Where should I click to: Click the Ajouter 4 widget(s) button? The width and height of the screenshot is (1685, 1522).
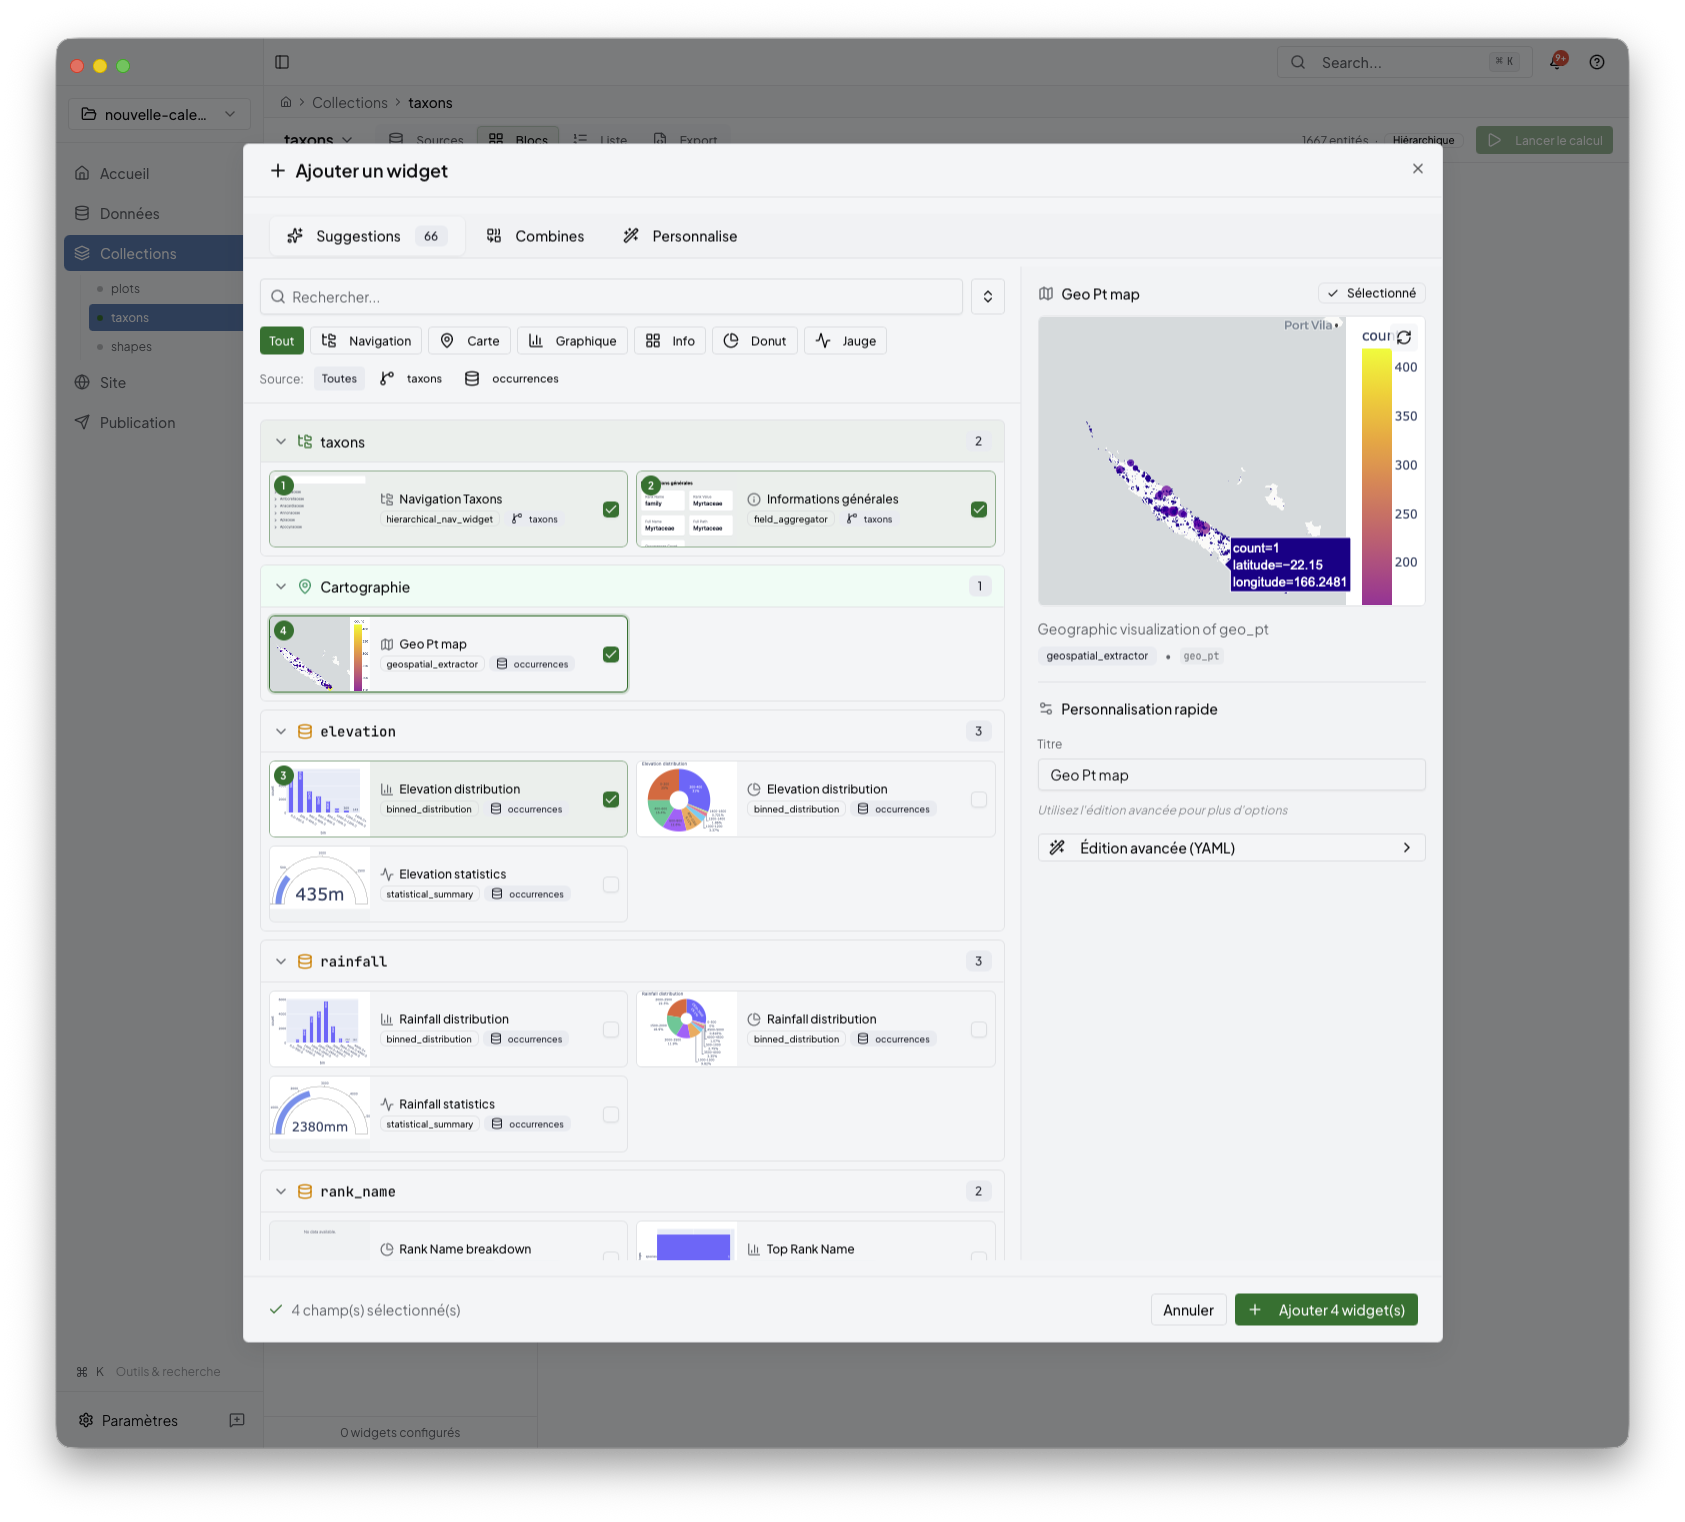(x=1325, y=1310)
